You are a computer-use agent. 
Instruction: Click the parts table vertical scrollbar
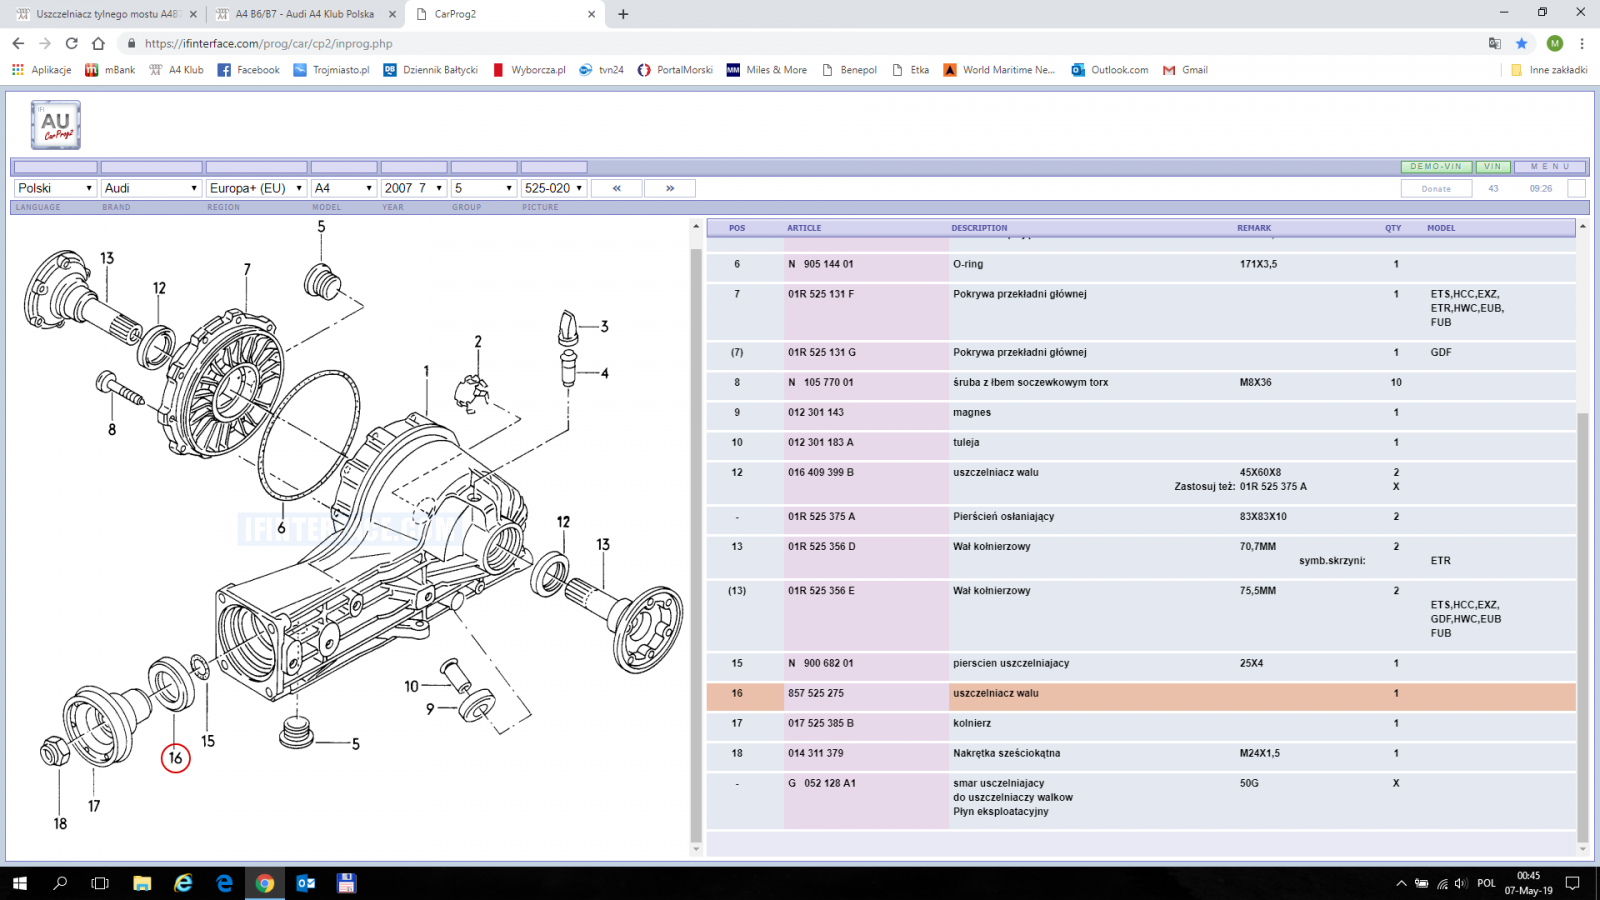click(x=1582, y=627)
